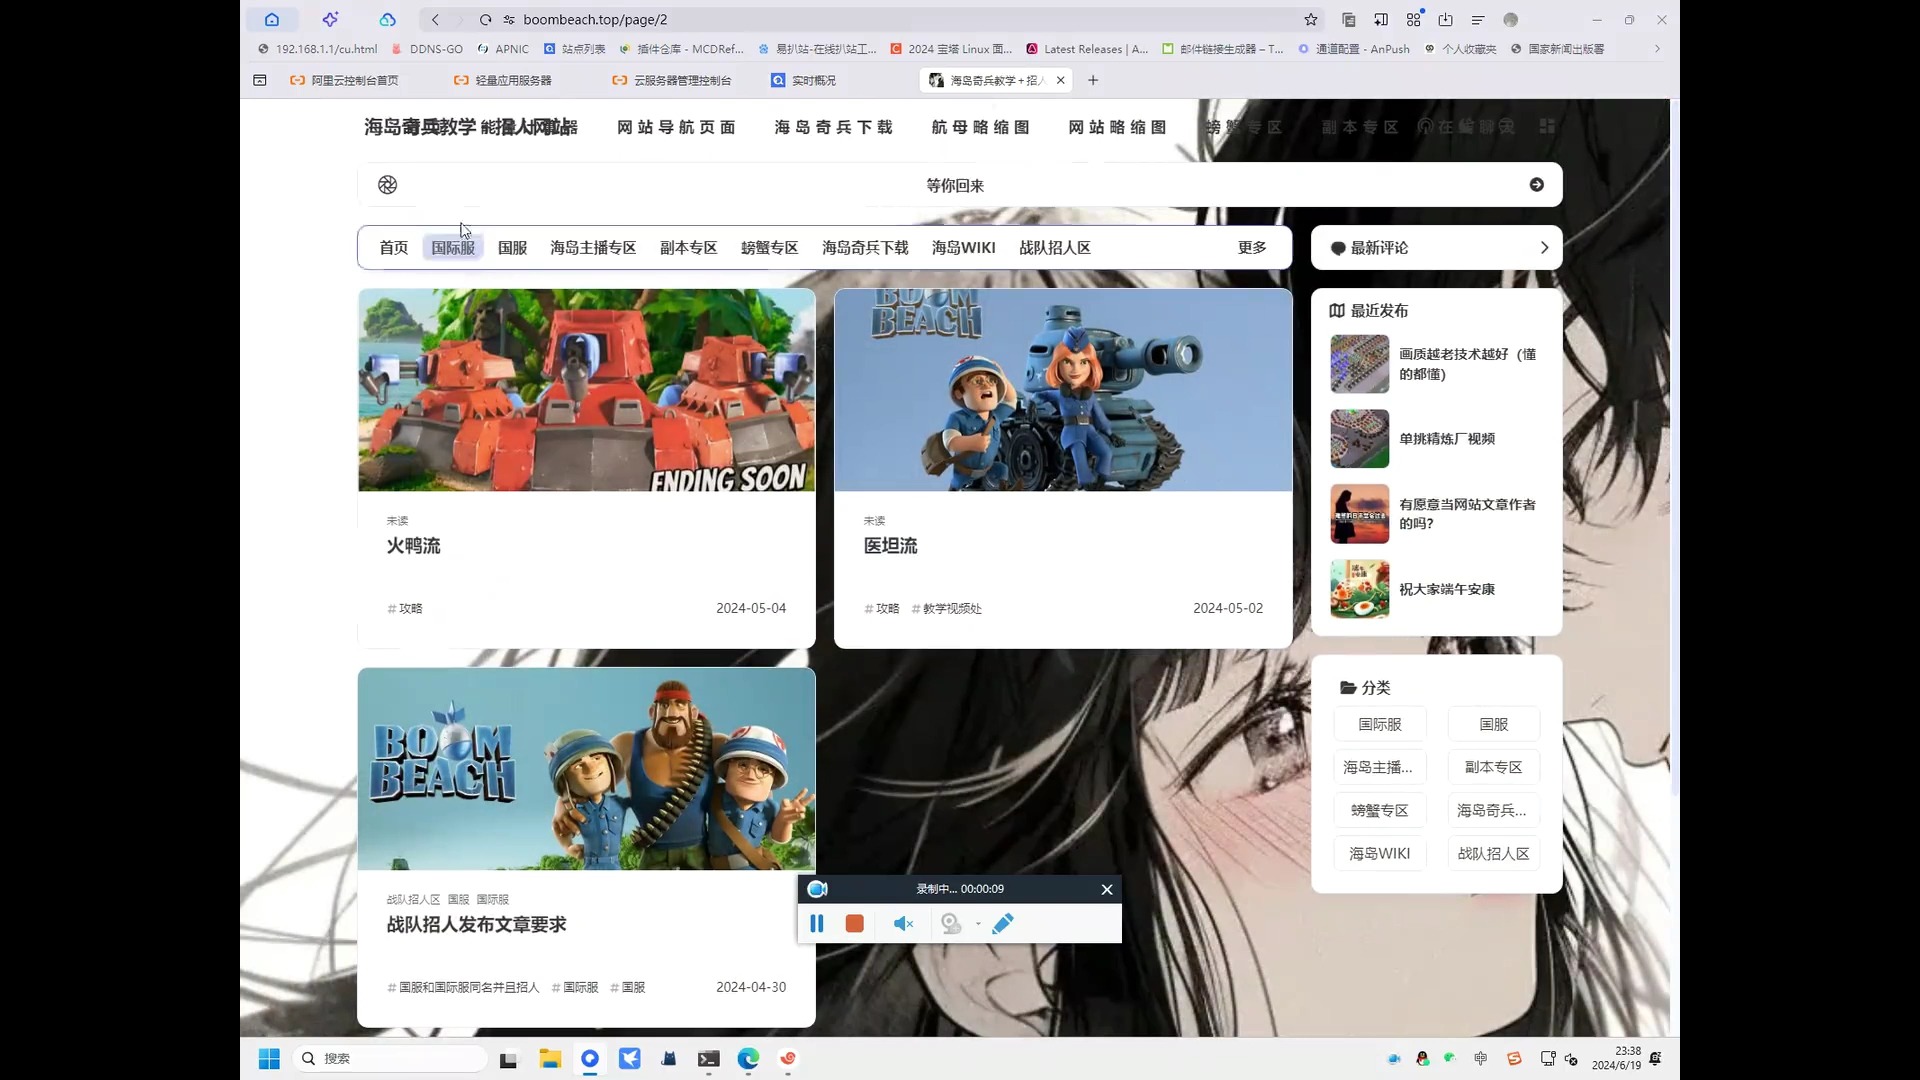The height and width of the screenshot is (1080, 1920).
Task: Toggle the recorder mute speaker icon
Action: [903, 923]
